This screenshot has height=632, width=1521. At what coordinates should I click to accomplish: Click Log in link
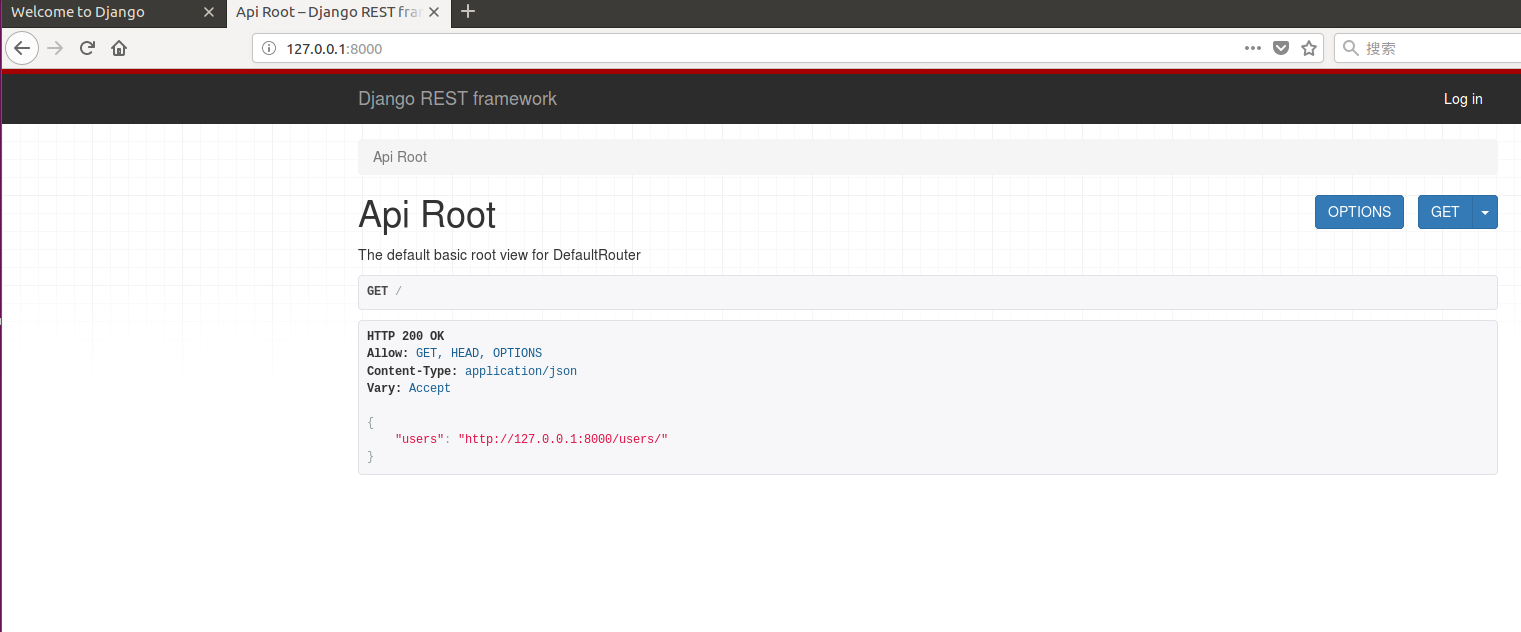pos(1463,99)
